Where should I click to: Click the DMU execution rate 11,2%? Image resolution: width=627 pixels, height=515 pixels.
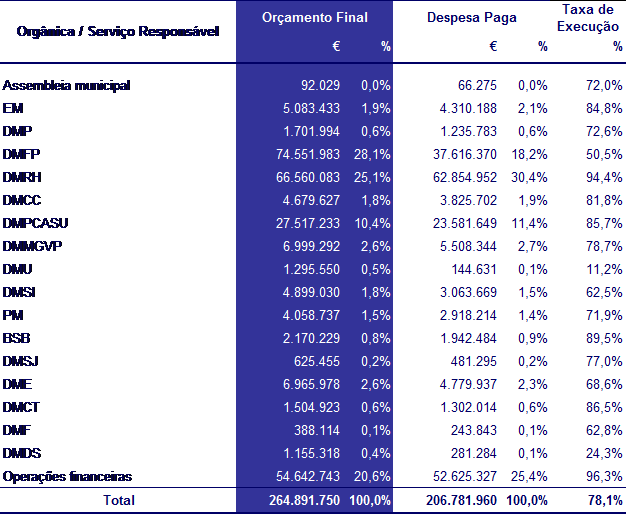604,269
